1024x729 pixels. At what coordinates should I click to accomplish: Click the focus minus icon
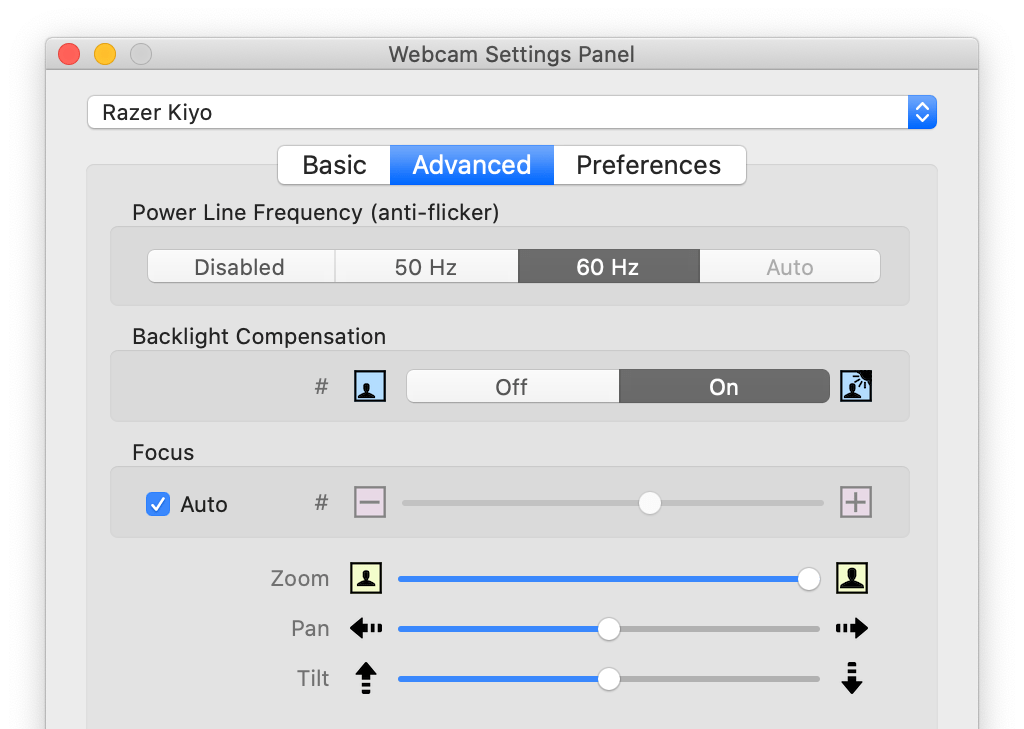pos(370,502)
